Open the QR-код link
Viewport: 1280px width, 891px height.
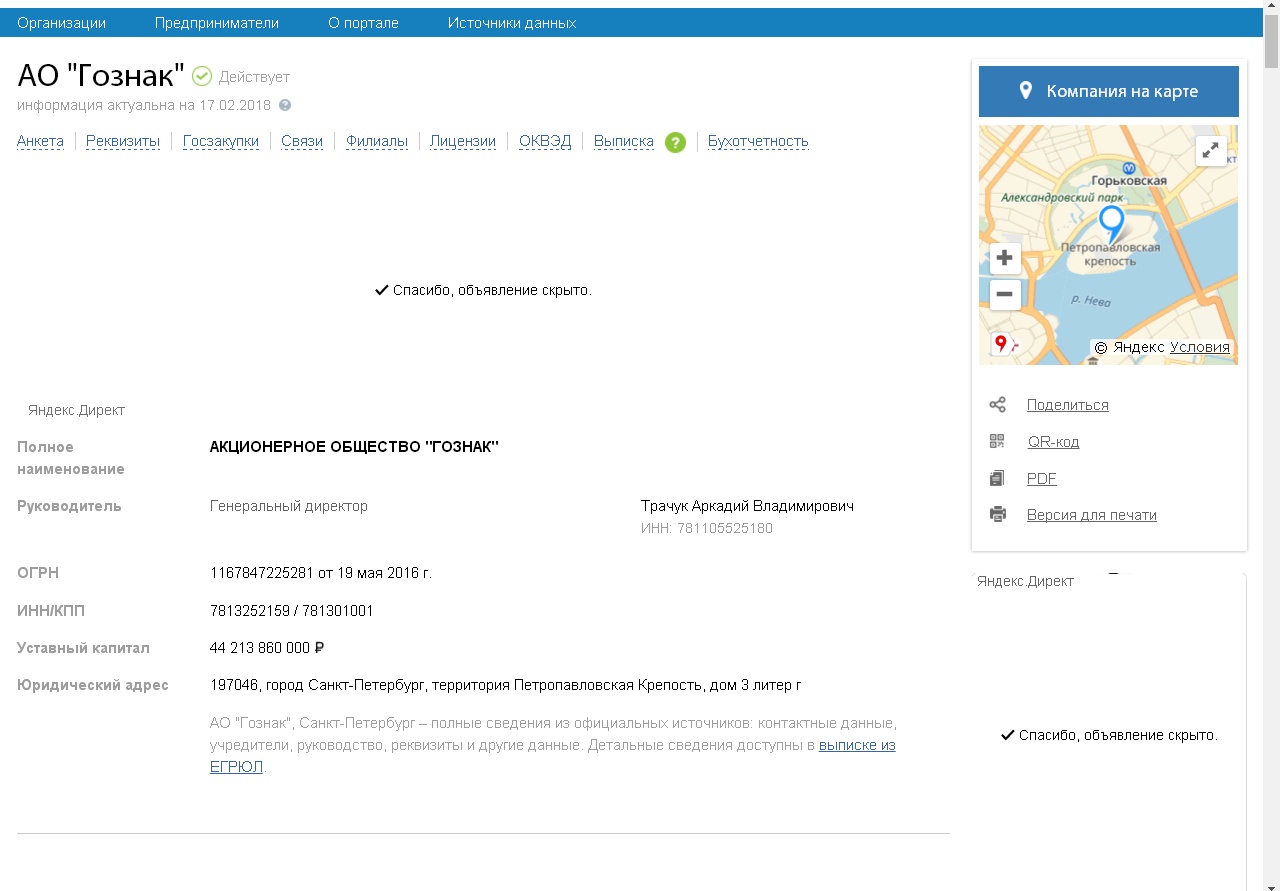click(1053, 441)
